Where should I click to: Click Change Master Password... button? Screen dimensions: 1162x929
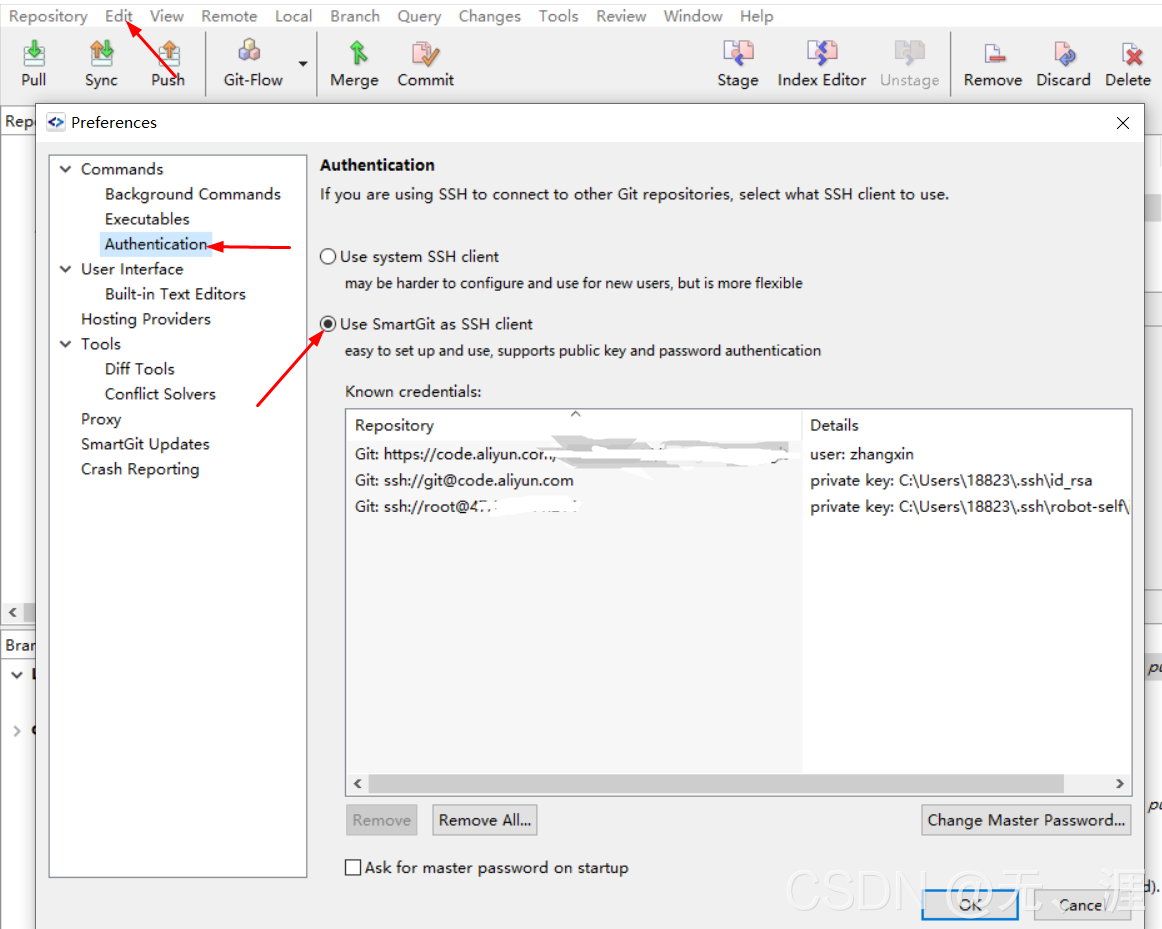(1026, 820)
